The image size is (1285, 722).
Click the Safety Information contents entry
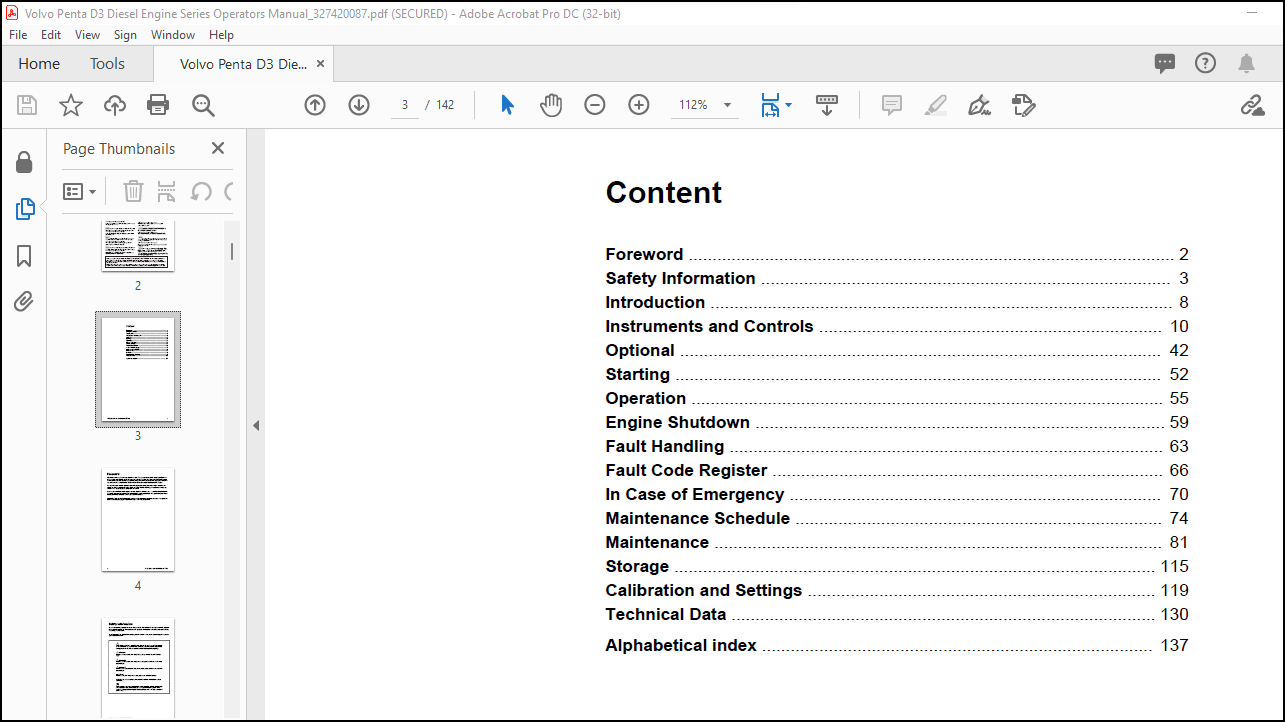897,278
